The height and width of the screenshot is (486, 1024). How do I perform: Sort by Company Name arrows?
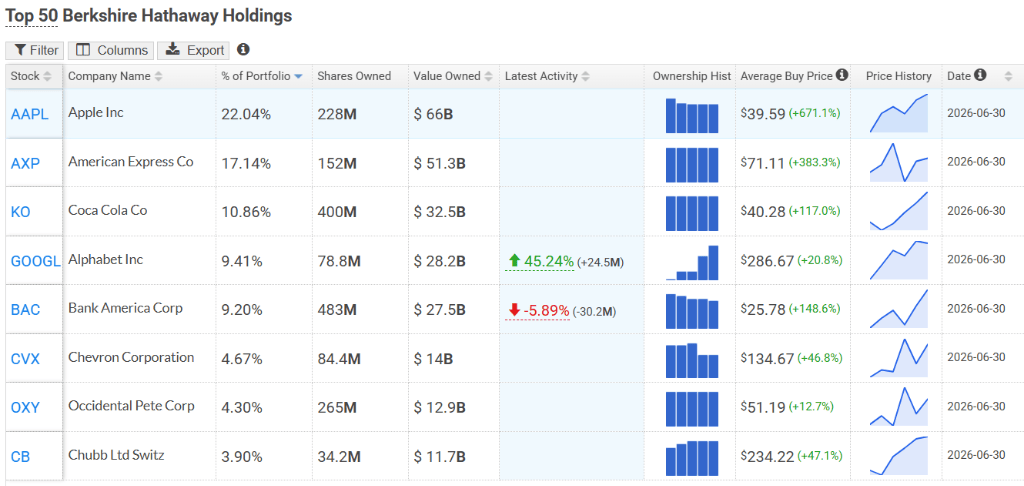[159, 76]
